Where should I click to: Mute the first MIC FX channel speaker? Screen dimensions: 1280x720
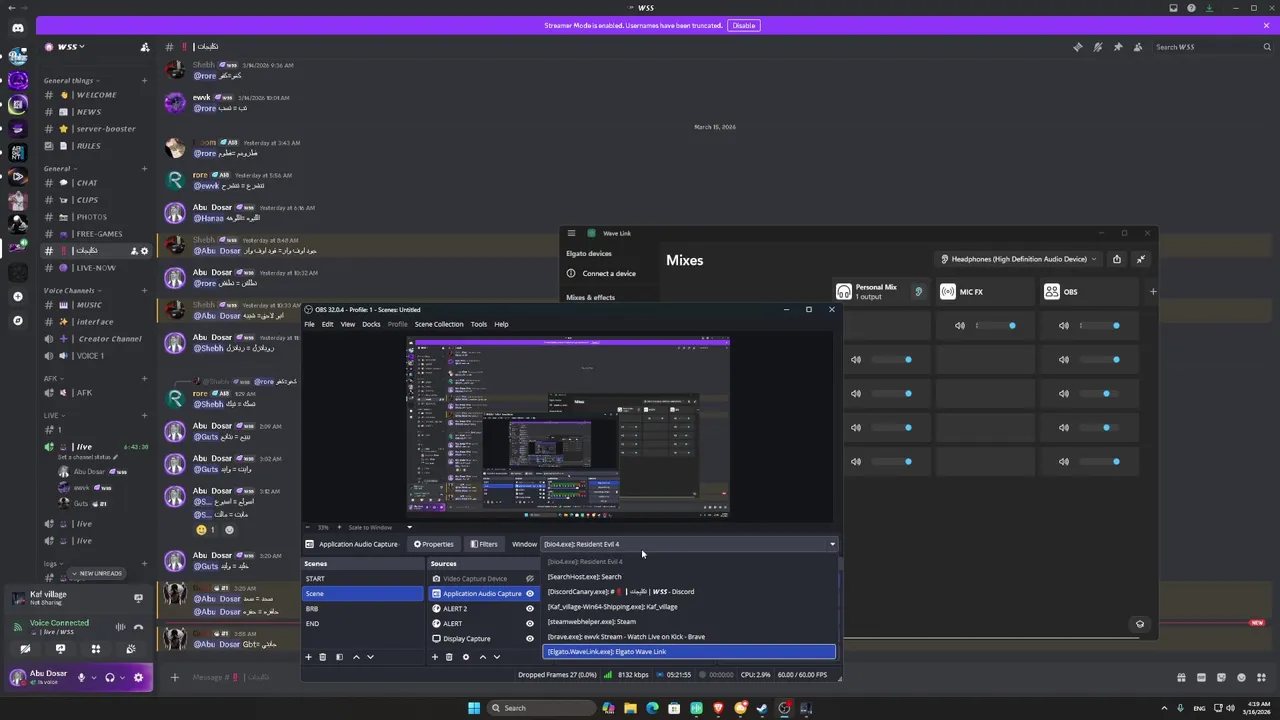(x=960, y=325)
